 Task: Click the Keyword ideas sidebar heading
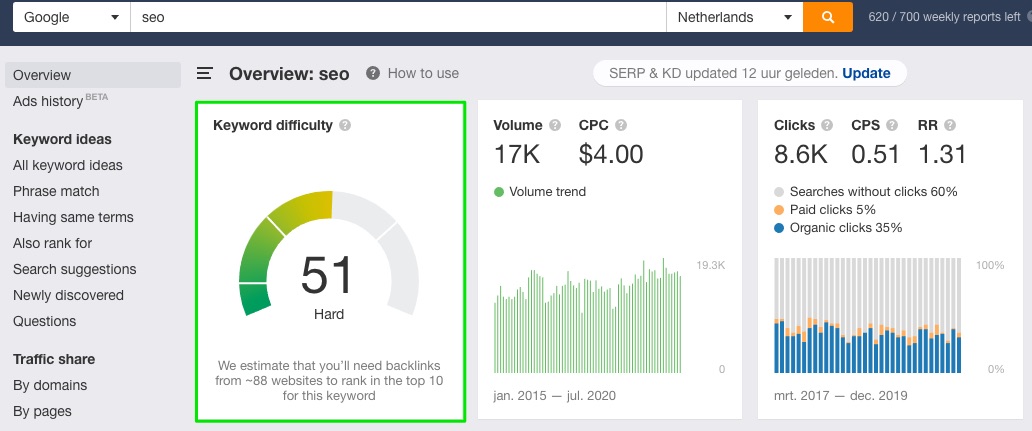(62, 139)
